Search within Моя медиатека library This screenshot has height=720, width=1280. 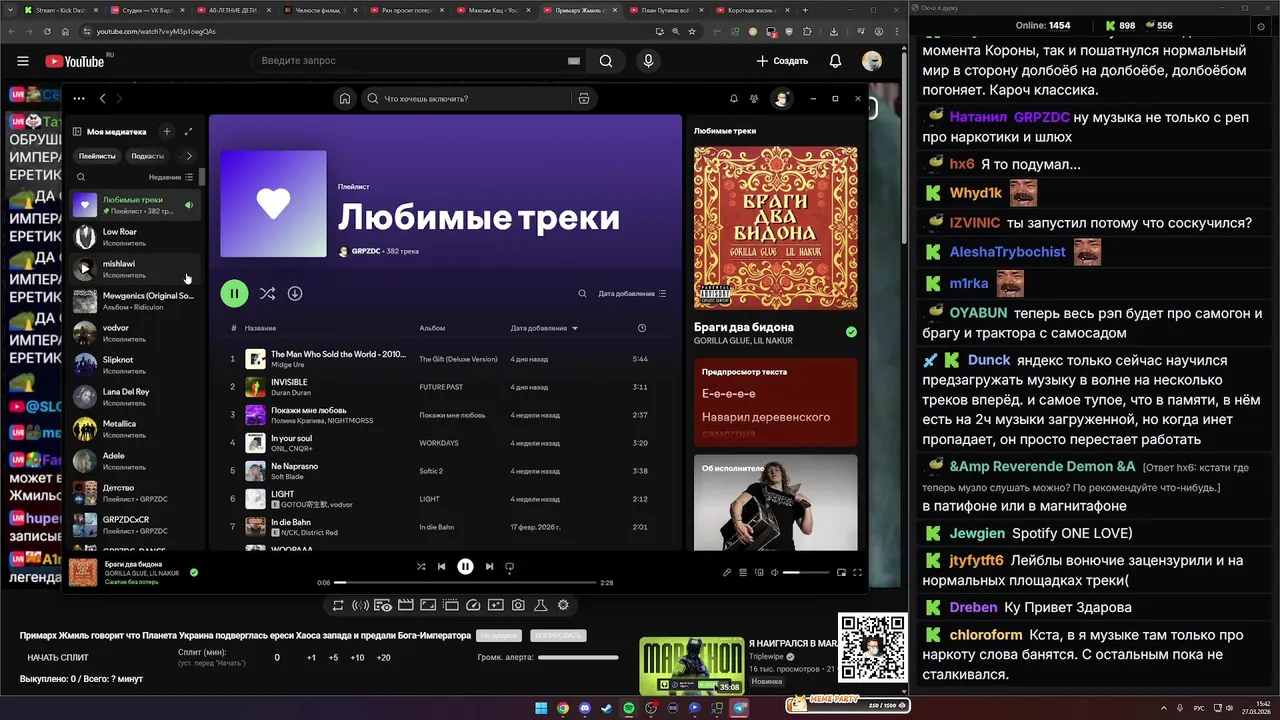81,177
